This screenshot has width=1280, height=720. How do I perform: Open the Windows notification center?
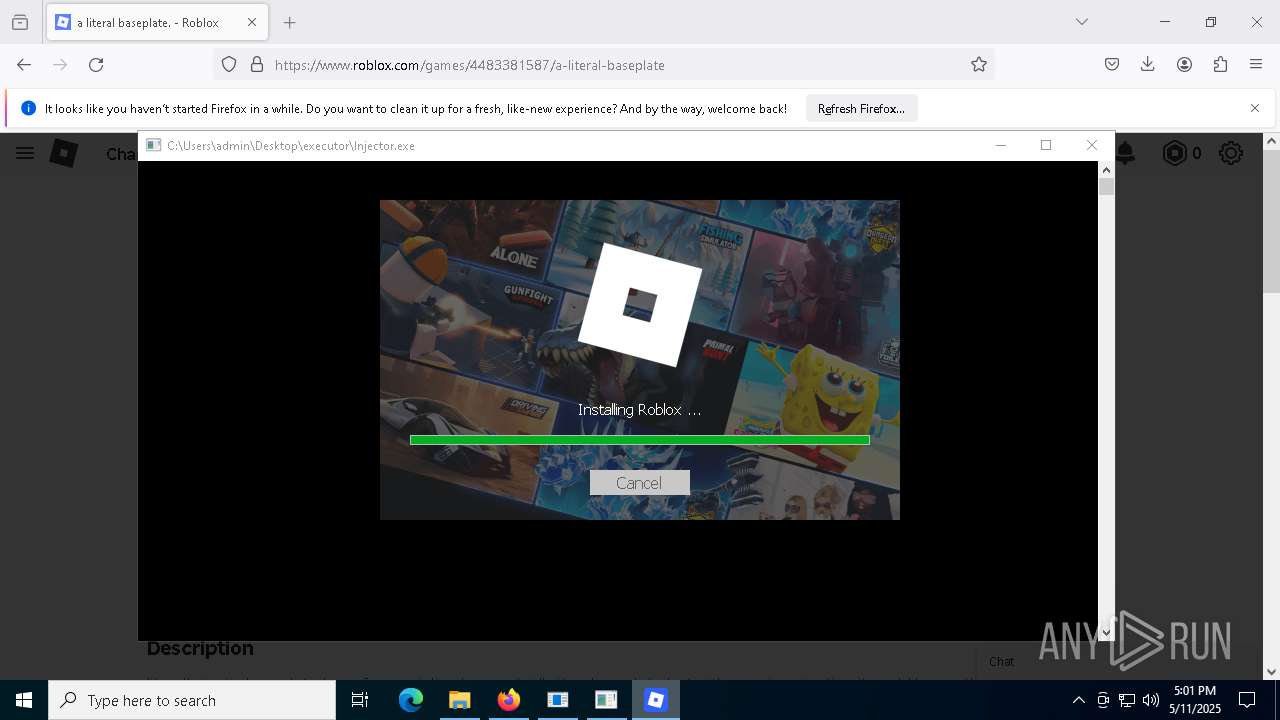point(1247,700)
